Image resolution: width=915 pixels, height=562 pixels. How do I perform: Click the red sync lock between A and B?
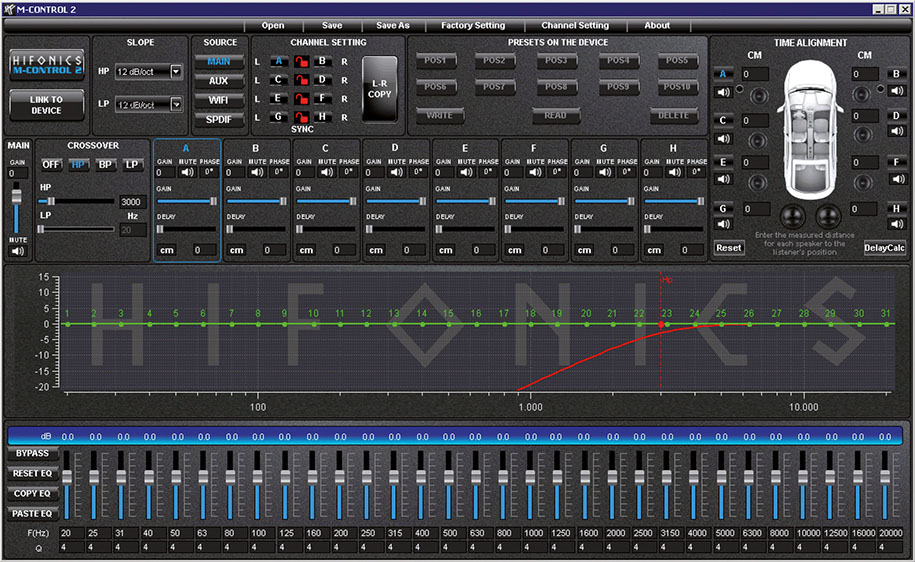pyautogui.click(x=299, y=61)
